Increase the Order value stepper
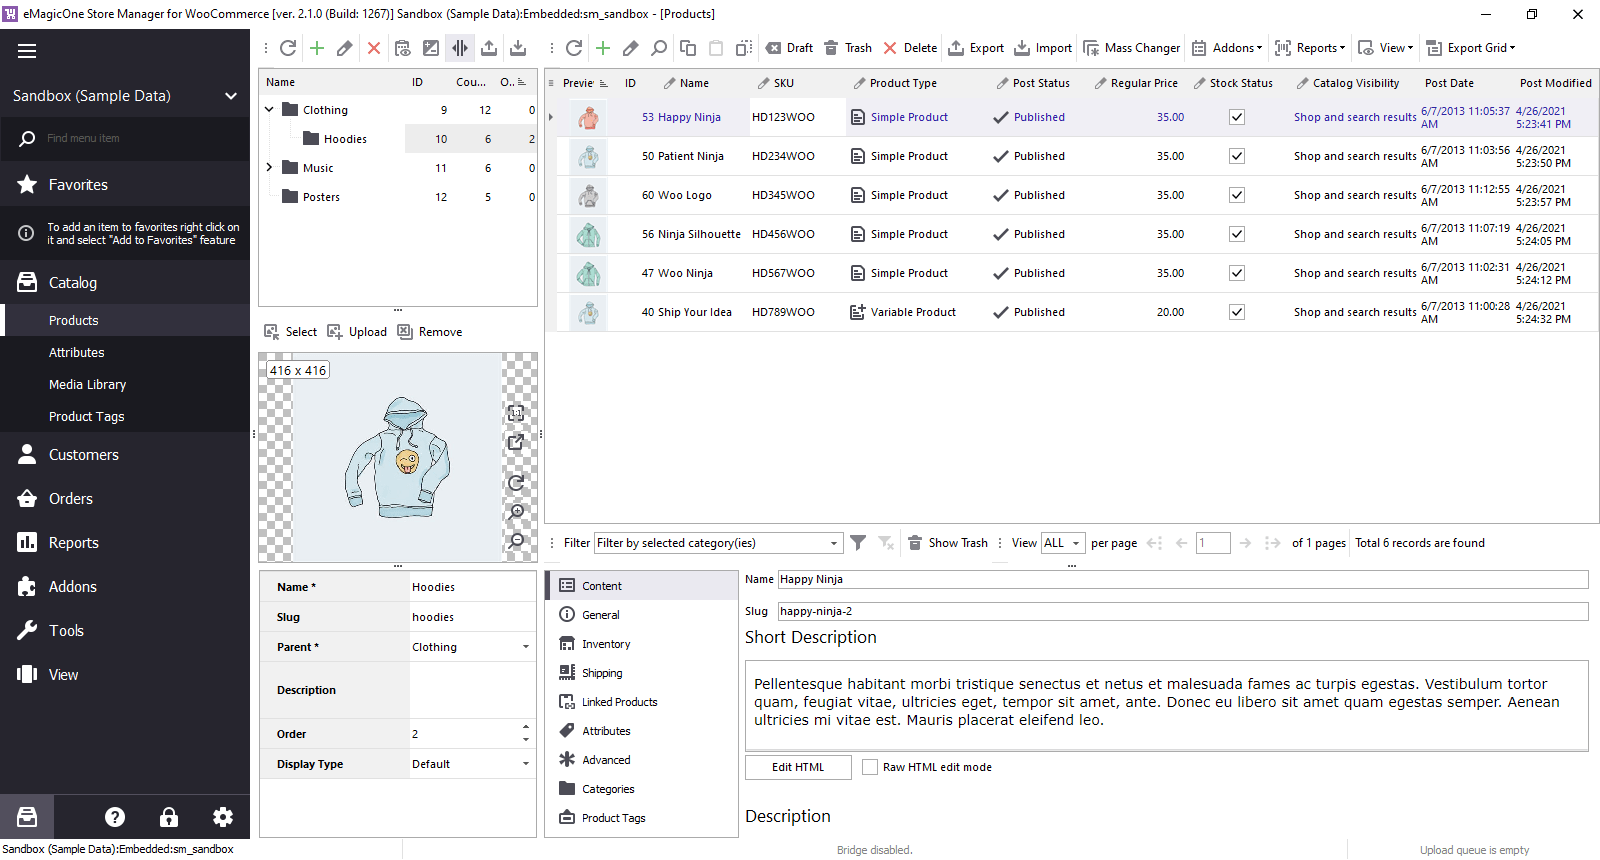Viewport: 1600px width, 860px height. click(x=526, y=727)
